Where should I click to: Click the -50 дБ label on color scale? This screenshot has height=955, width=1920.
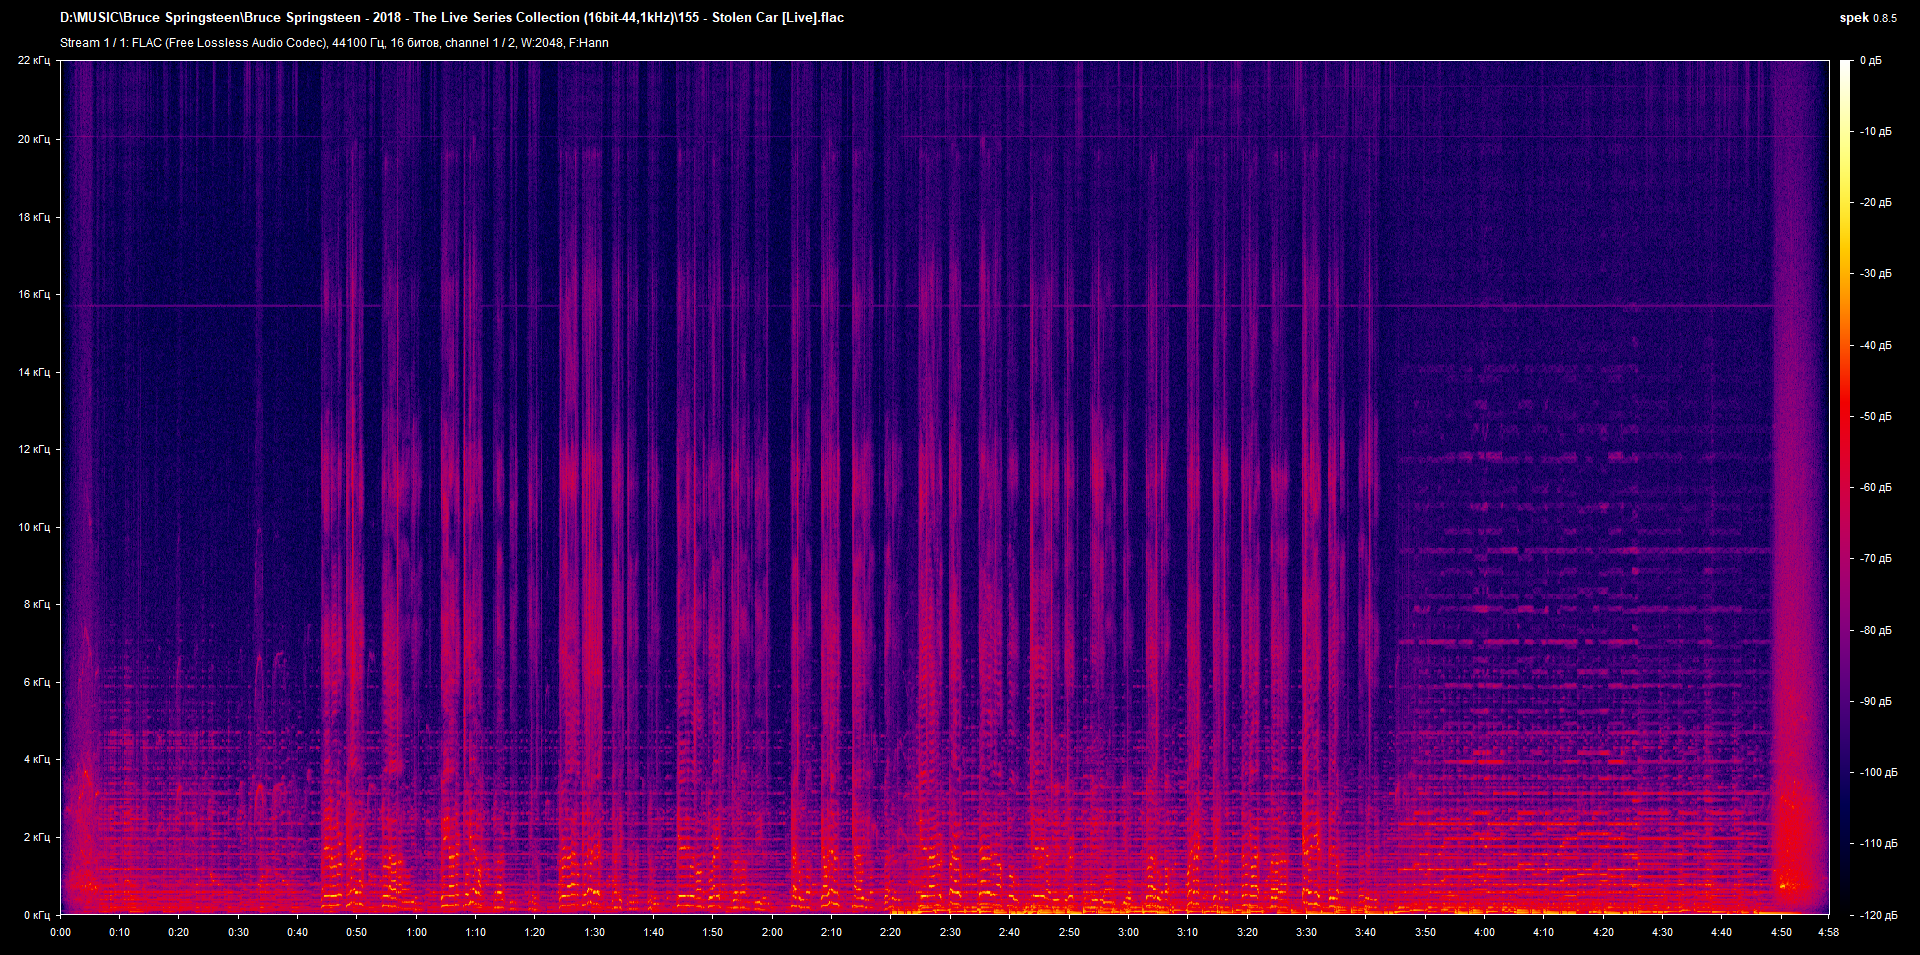click(1875, 417)
